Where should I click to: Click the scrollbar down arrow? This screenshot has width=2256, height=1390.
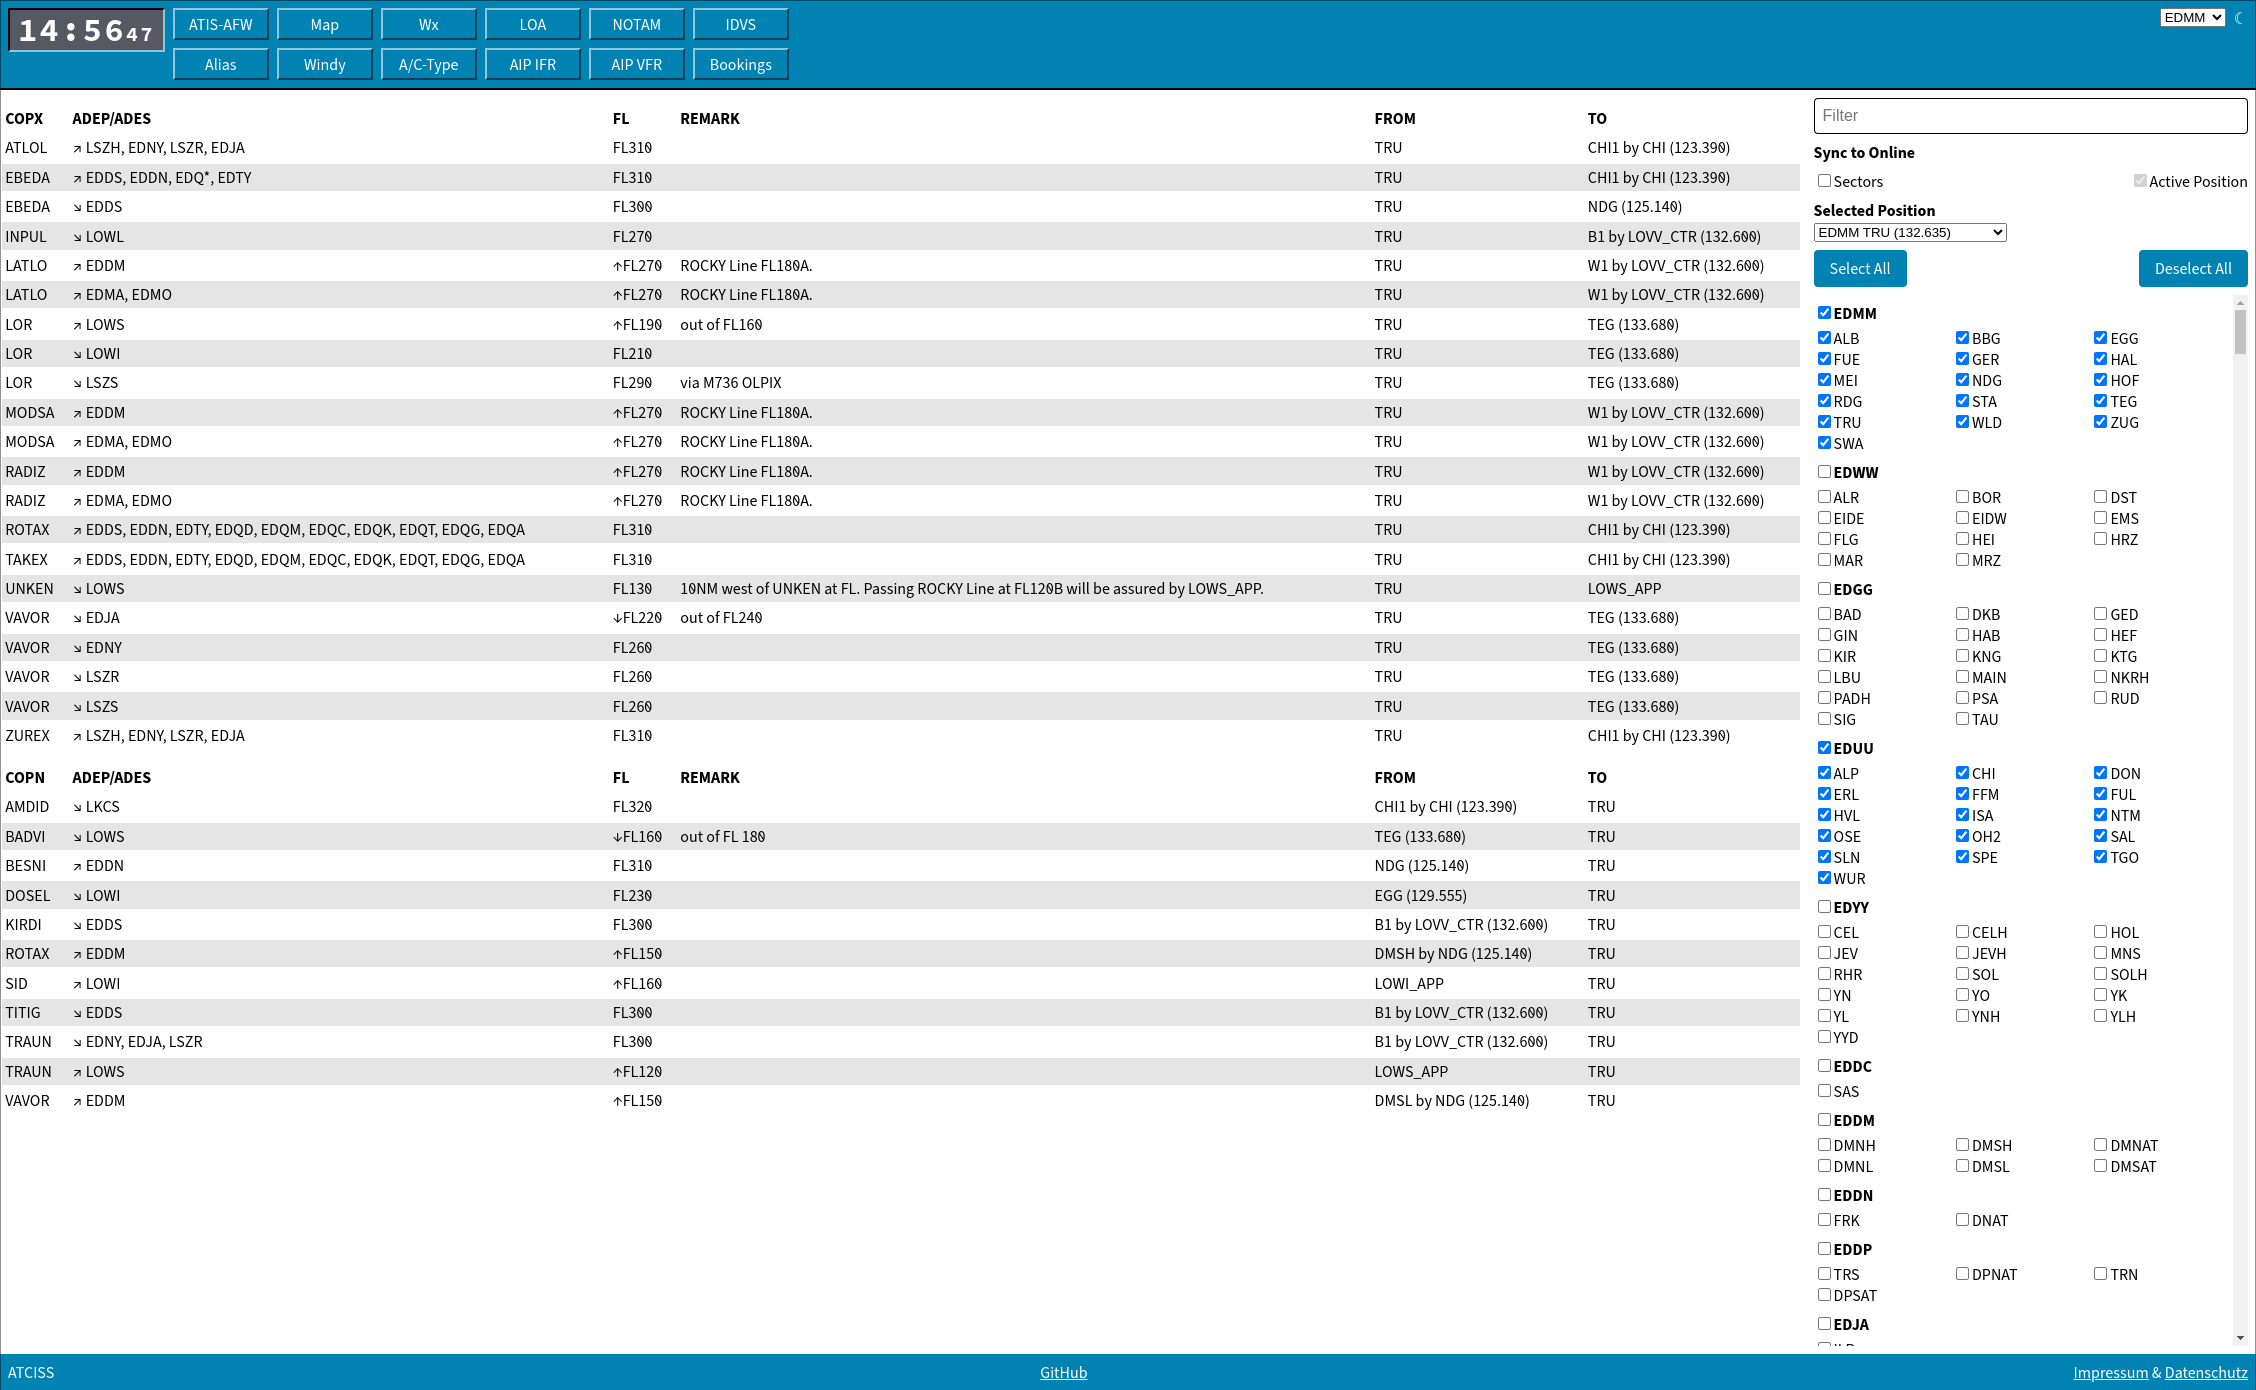click(2240, 1338)
